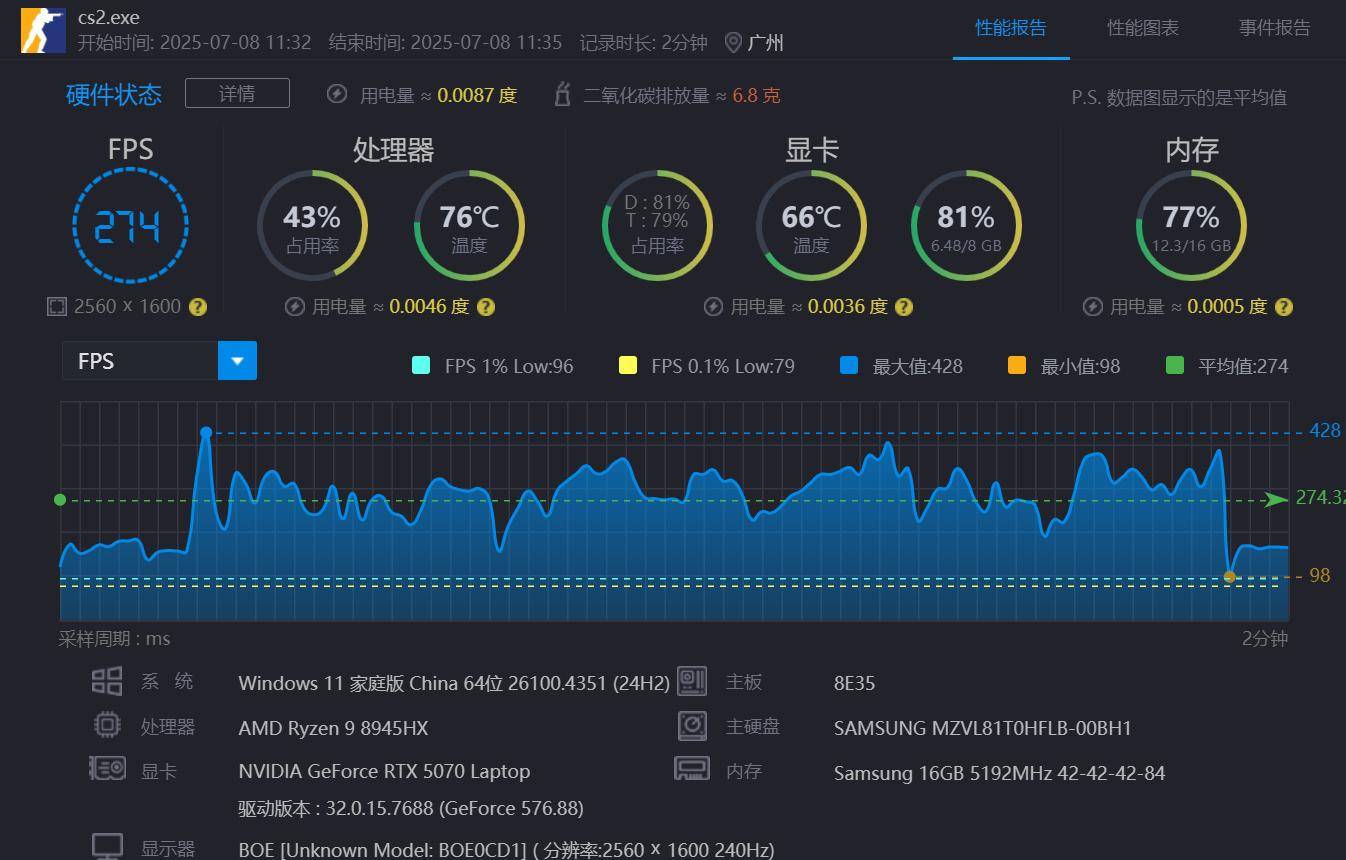Screen dimensions: 1346x860
Task: Switch to the 事件报告 tab
Action: point(1274,28)
